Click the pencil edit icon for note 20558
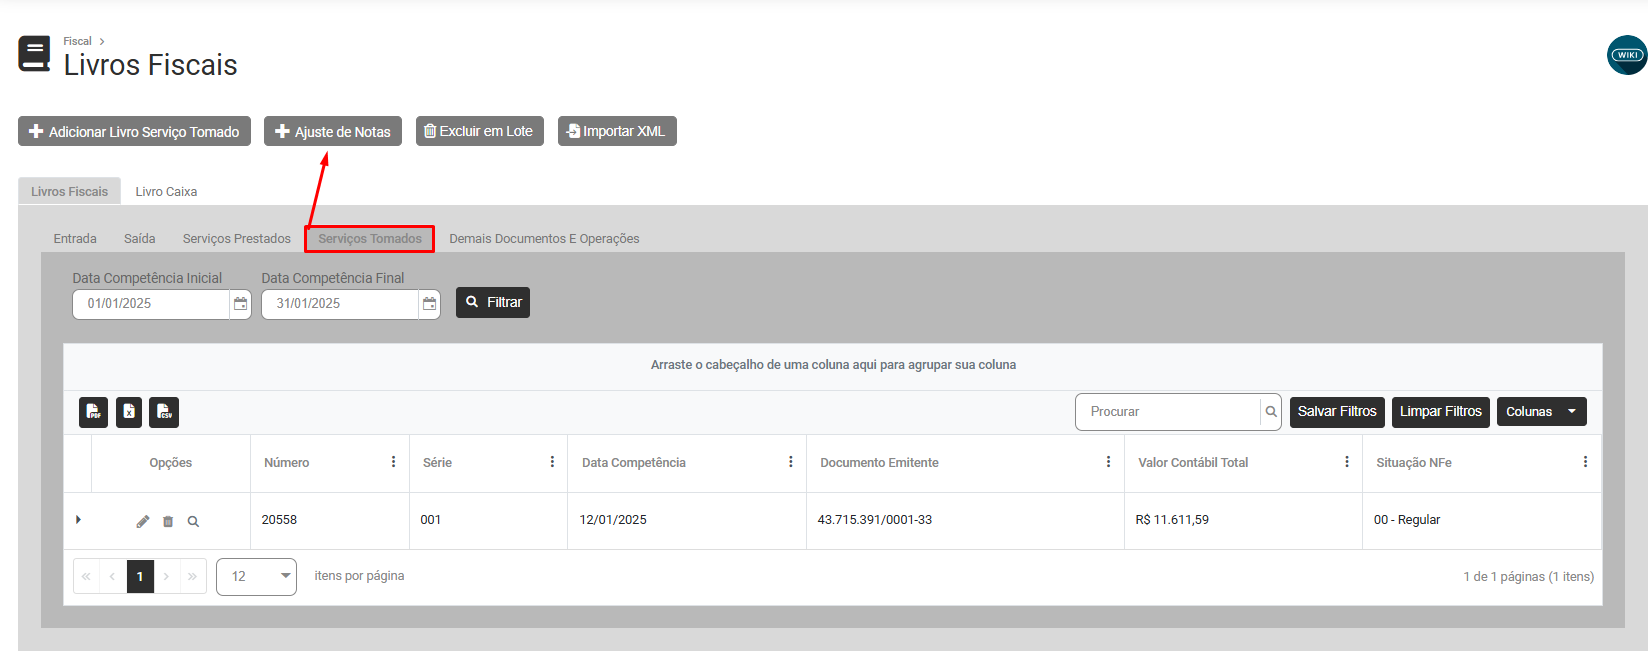This screenshot has width=1648, height=652. click(x=143, y=521)
